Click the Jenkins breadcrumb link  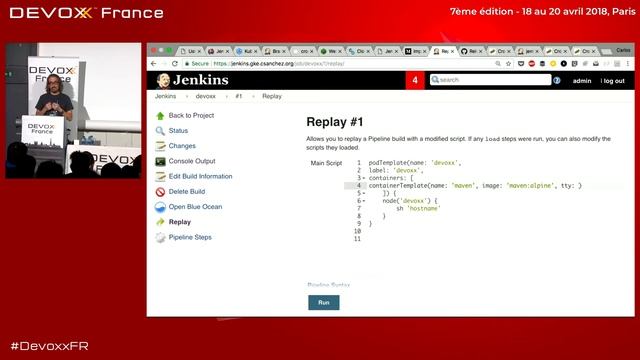pos(165,96)
